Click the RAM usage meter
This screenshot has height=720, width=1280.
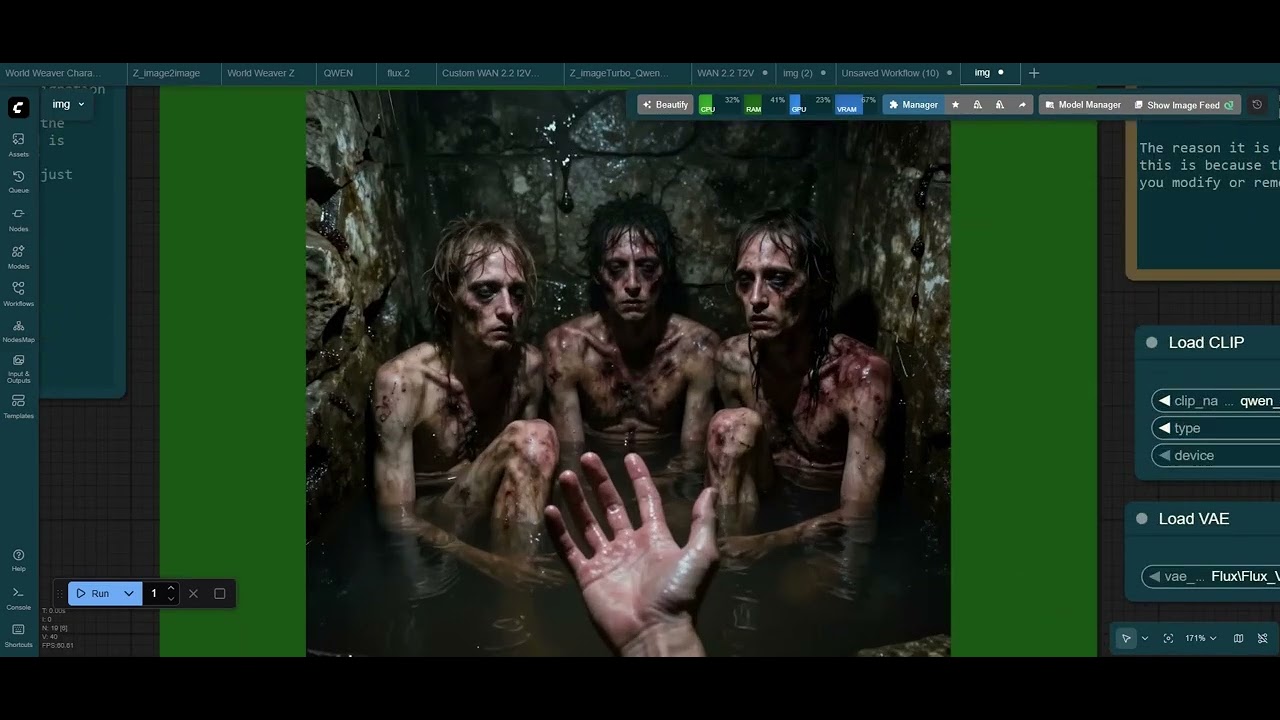point(765,105)
